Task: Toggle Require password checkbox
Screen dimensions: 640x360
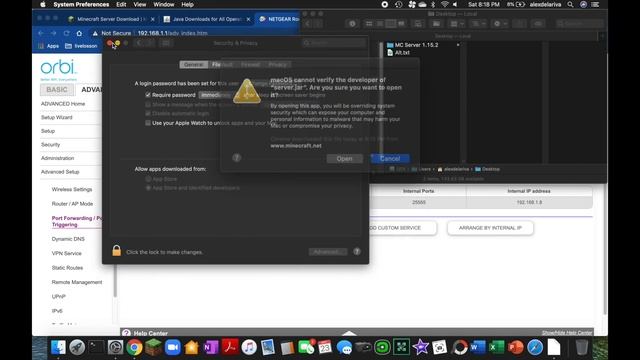Action: [x=148, y=95]
